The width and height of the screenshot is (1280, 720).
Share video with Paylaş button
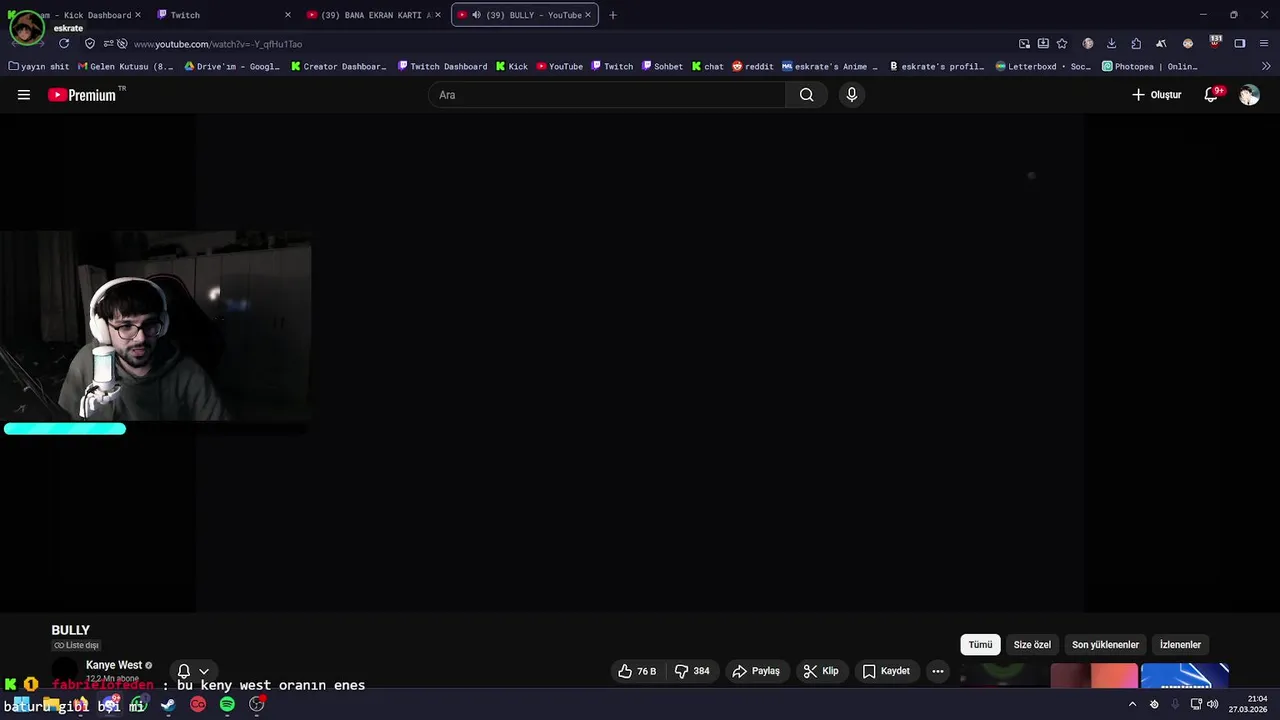[756, 671]
